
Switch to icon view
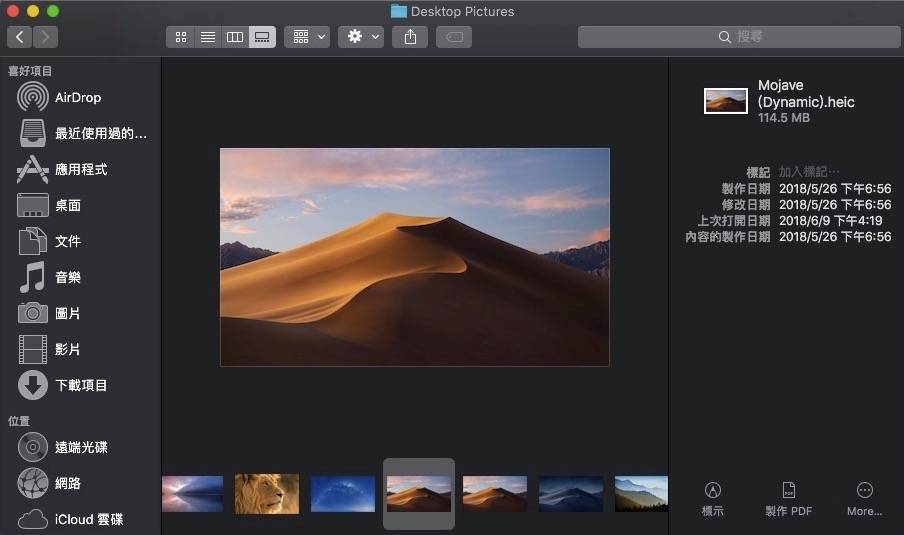click(180, 37)
